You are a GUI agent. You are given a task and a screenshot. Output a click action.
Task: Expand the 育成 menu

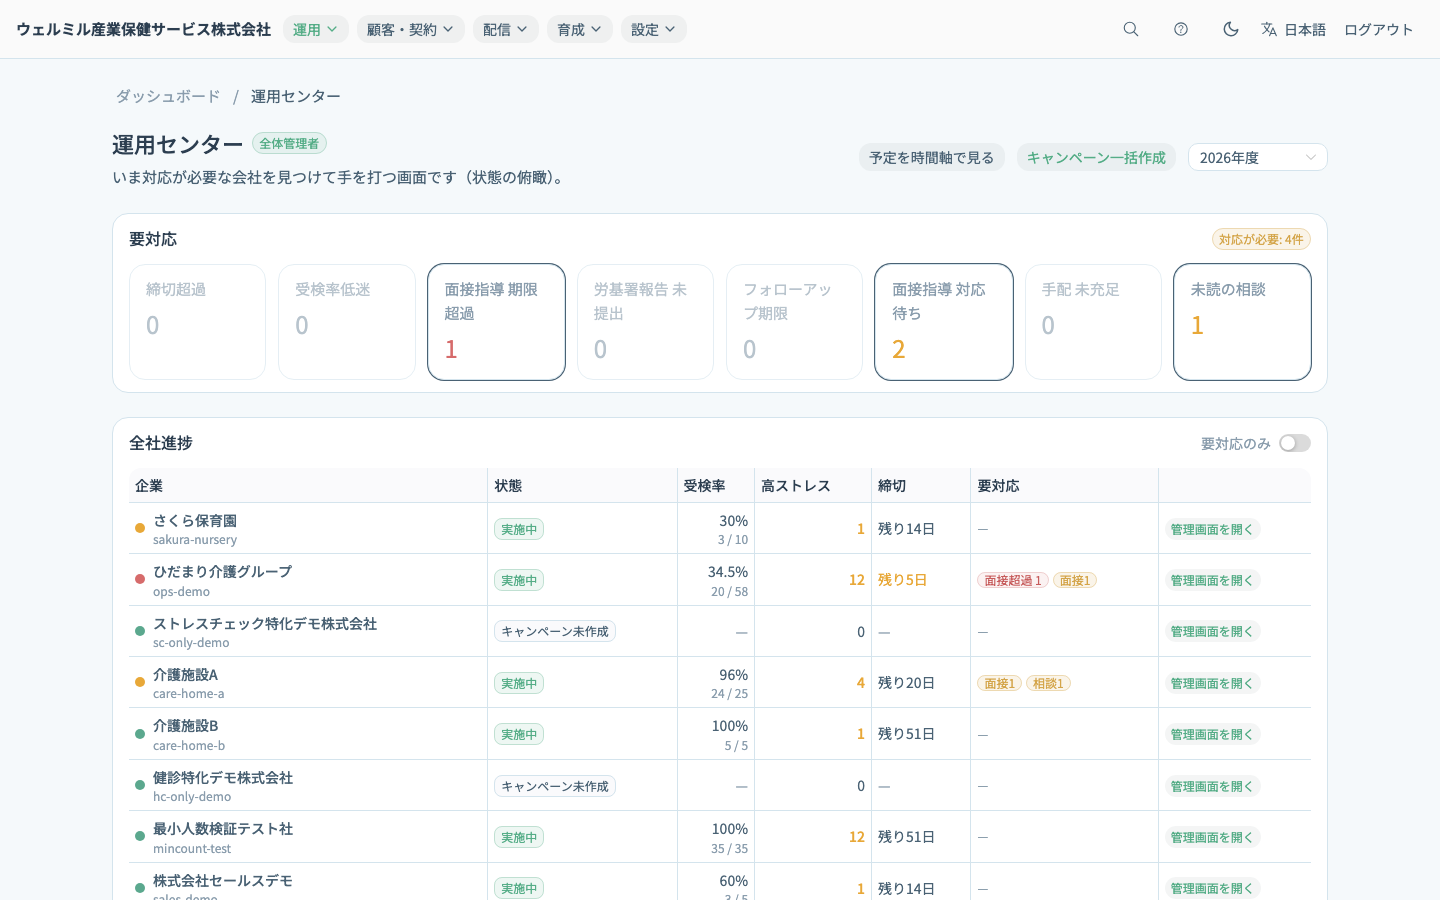click(580, 29)
